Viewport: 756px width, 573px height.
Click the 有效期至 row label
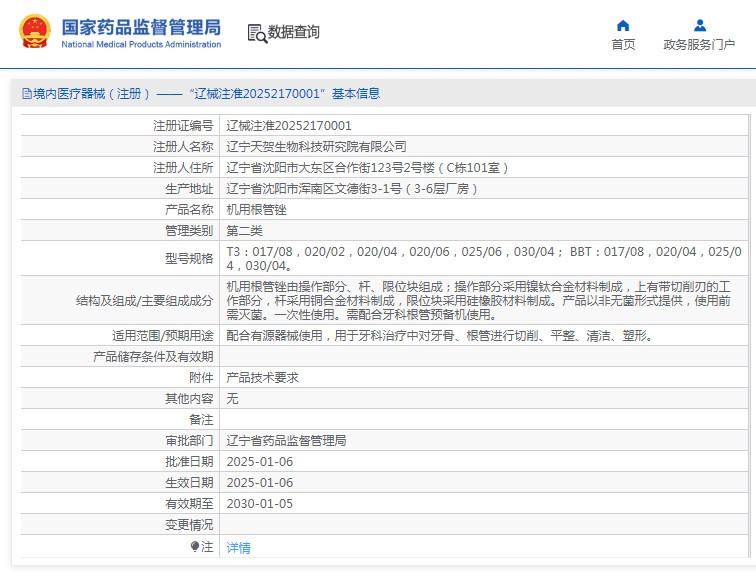pyautogui.click(x=189, y=504)
